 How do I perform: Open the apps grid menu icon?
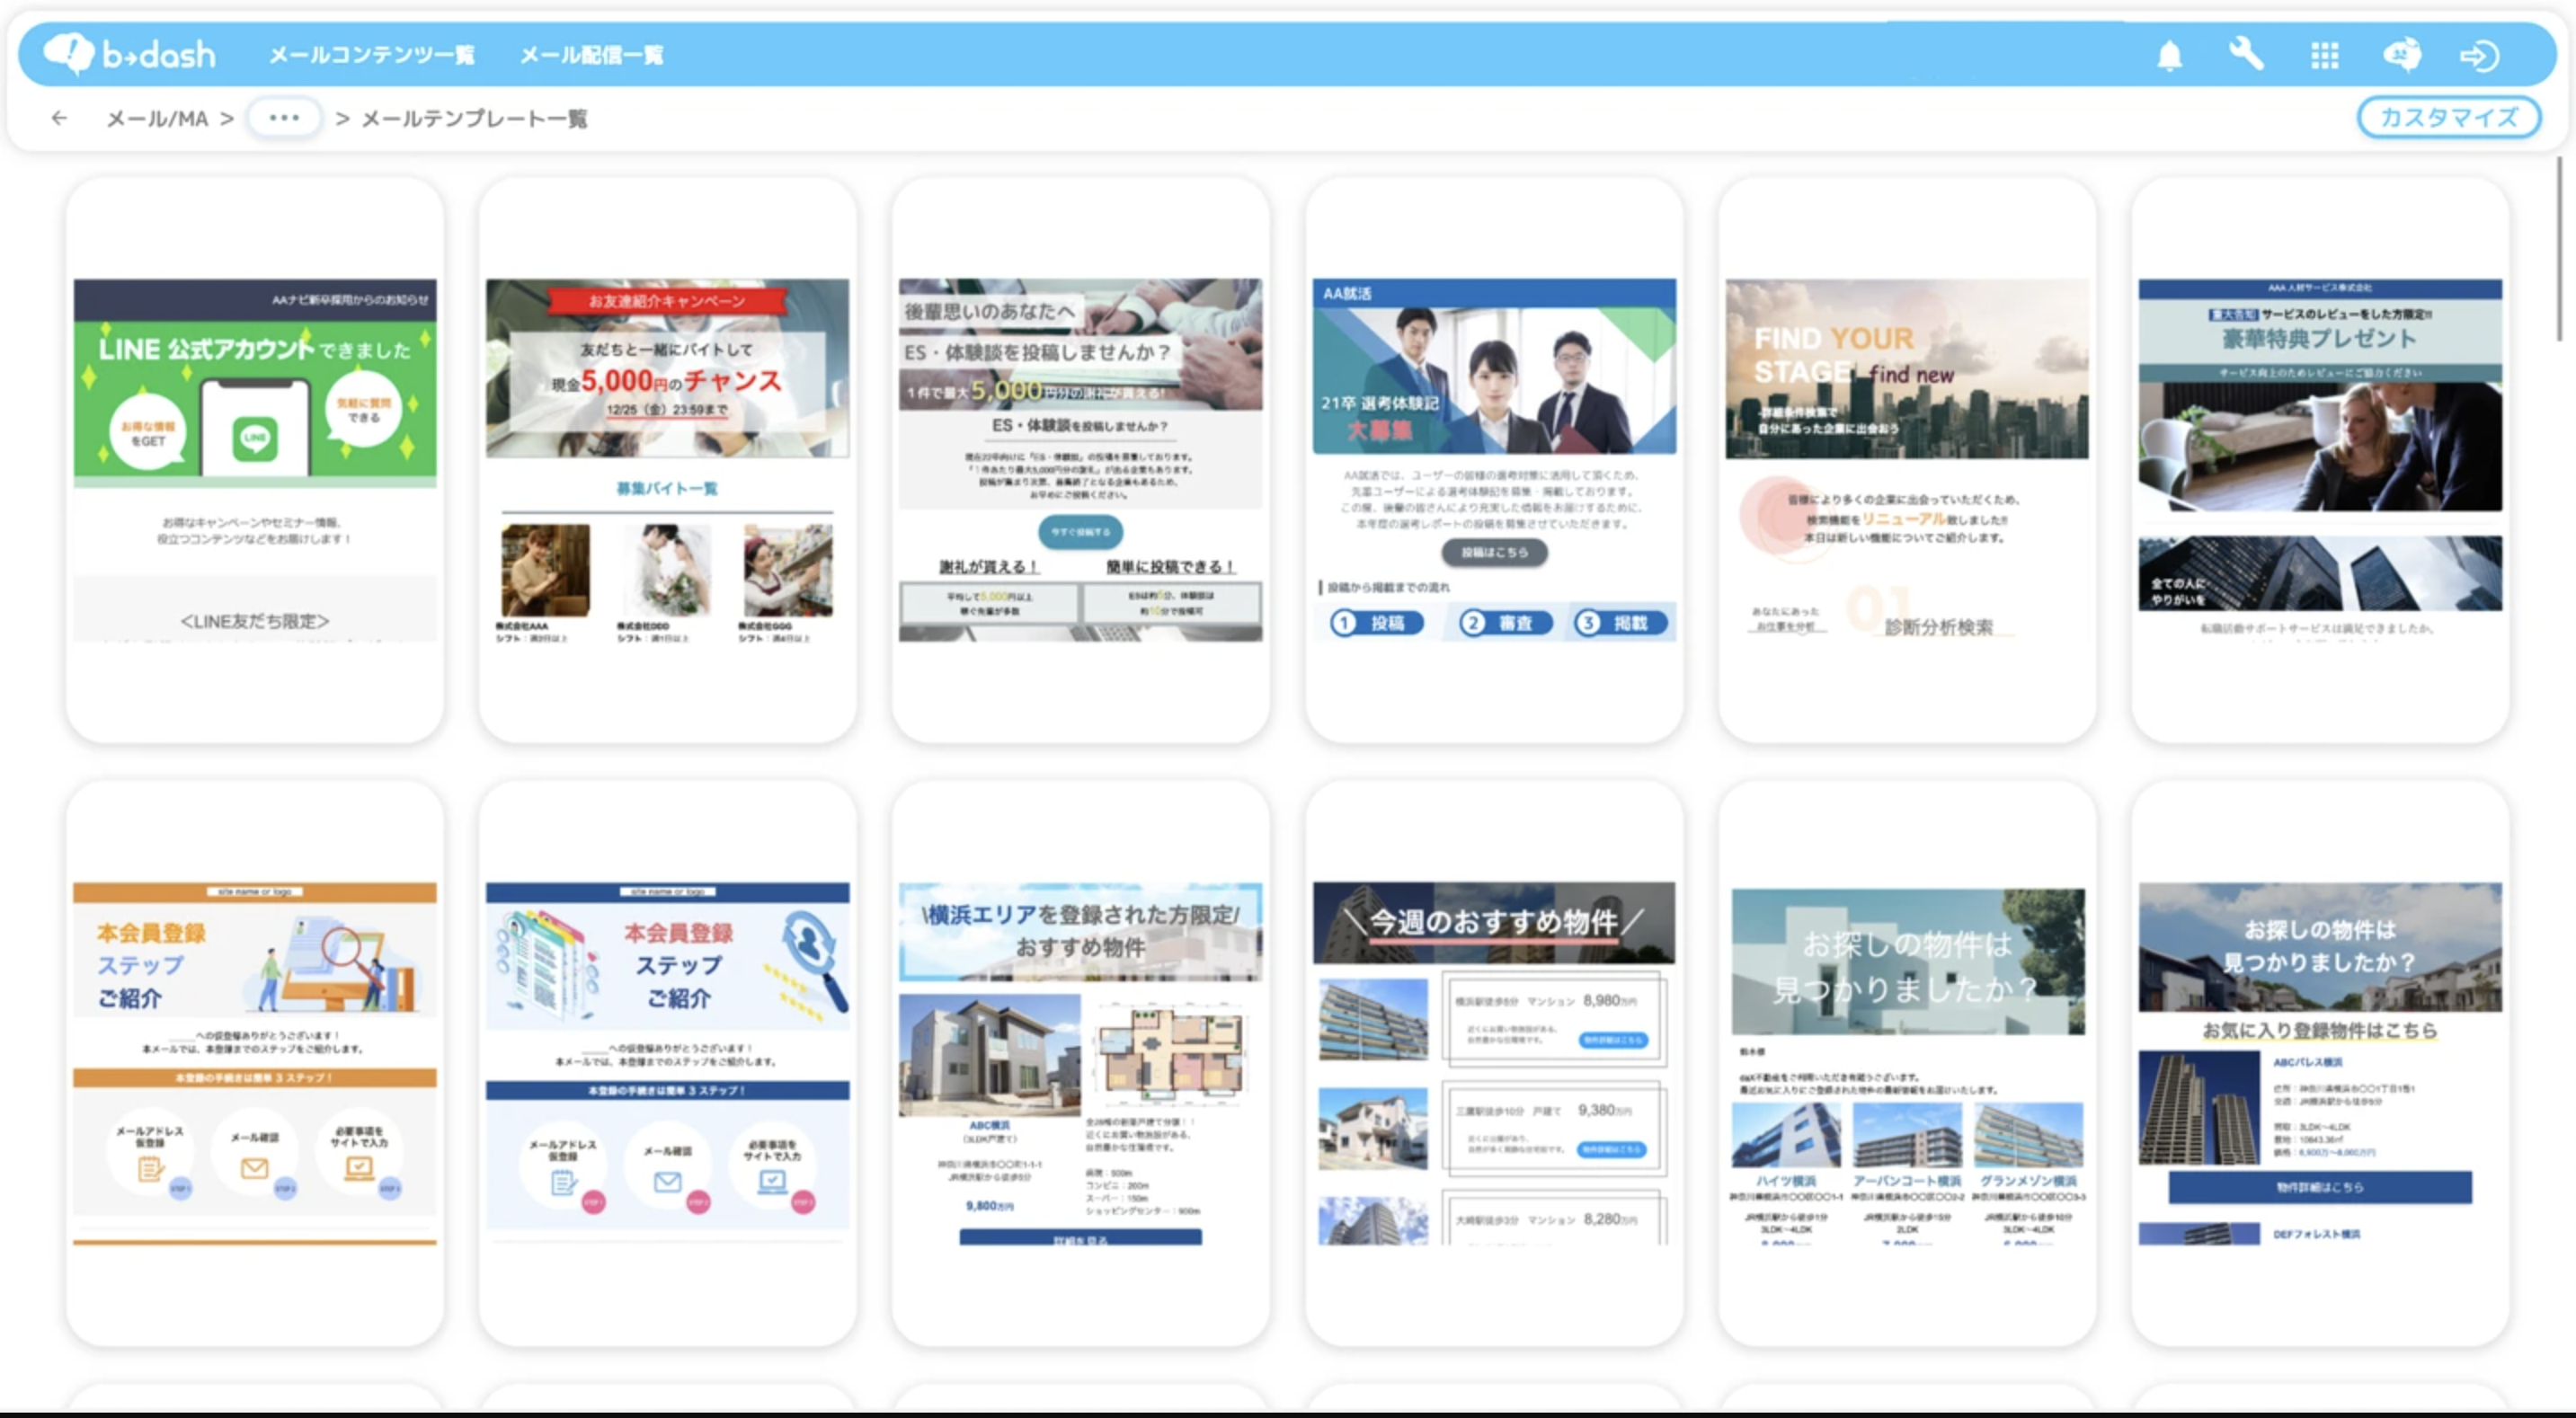(x=2324, y=55)
